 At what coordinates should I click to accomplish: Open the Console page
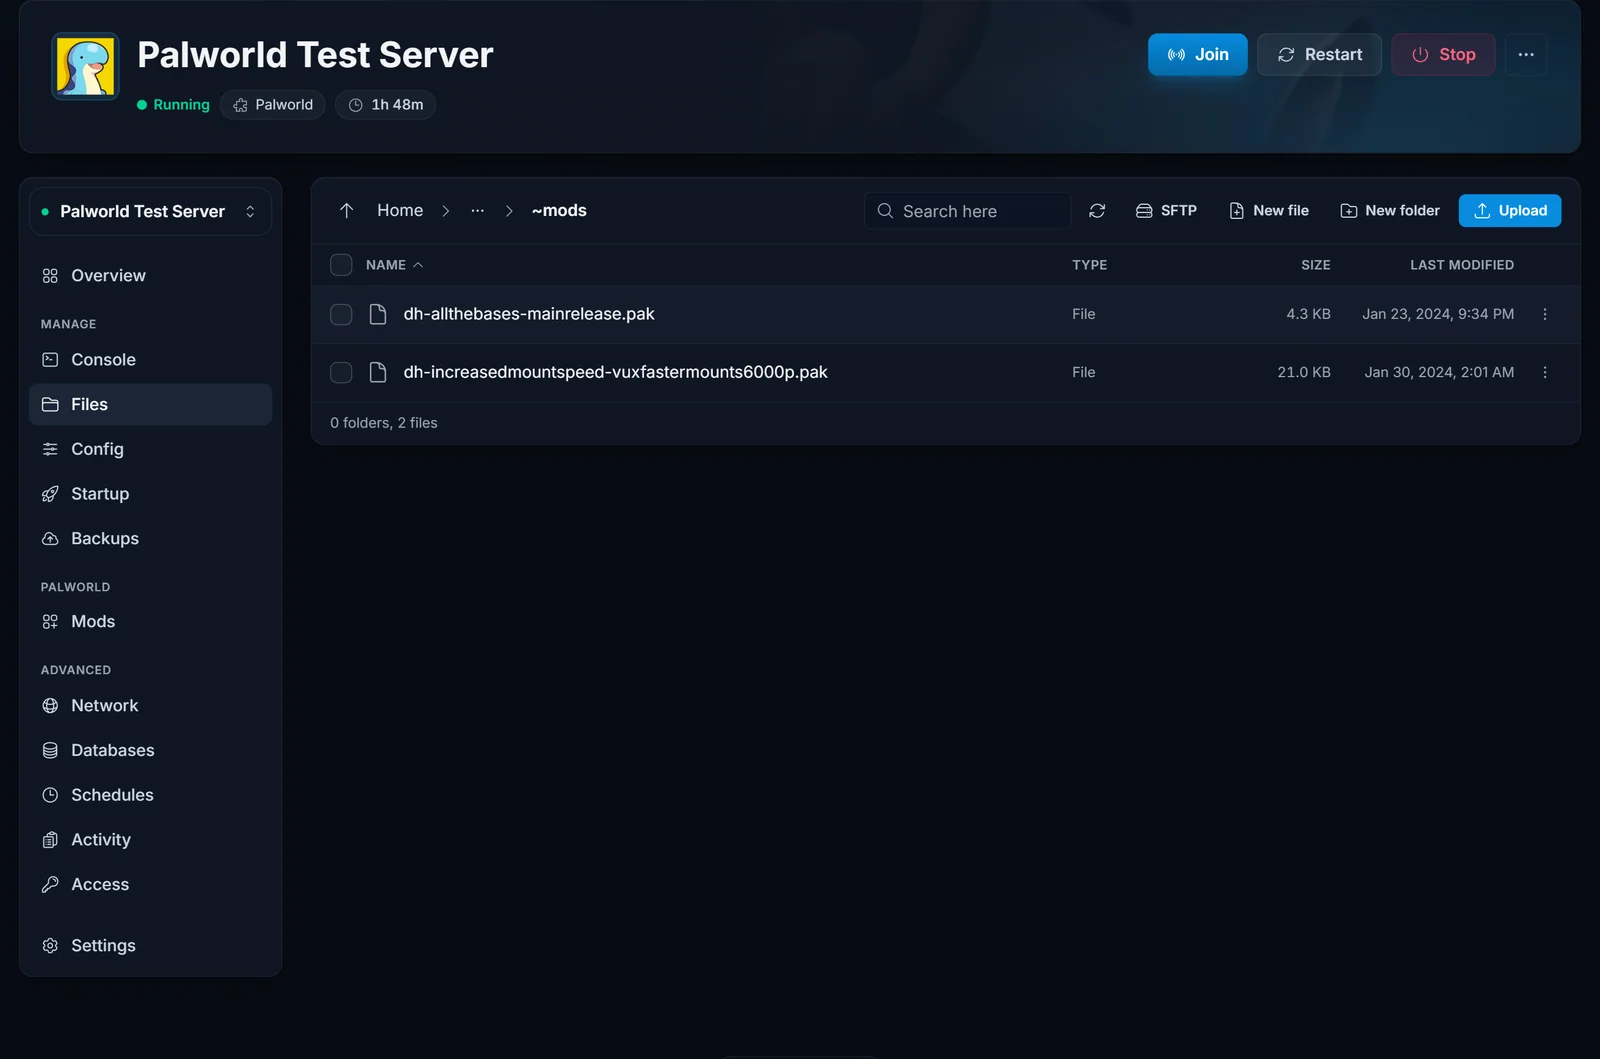150,359
